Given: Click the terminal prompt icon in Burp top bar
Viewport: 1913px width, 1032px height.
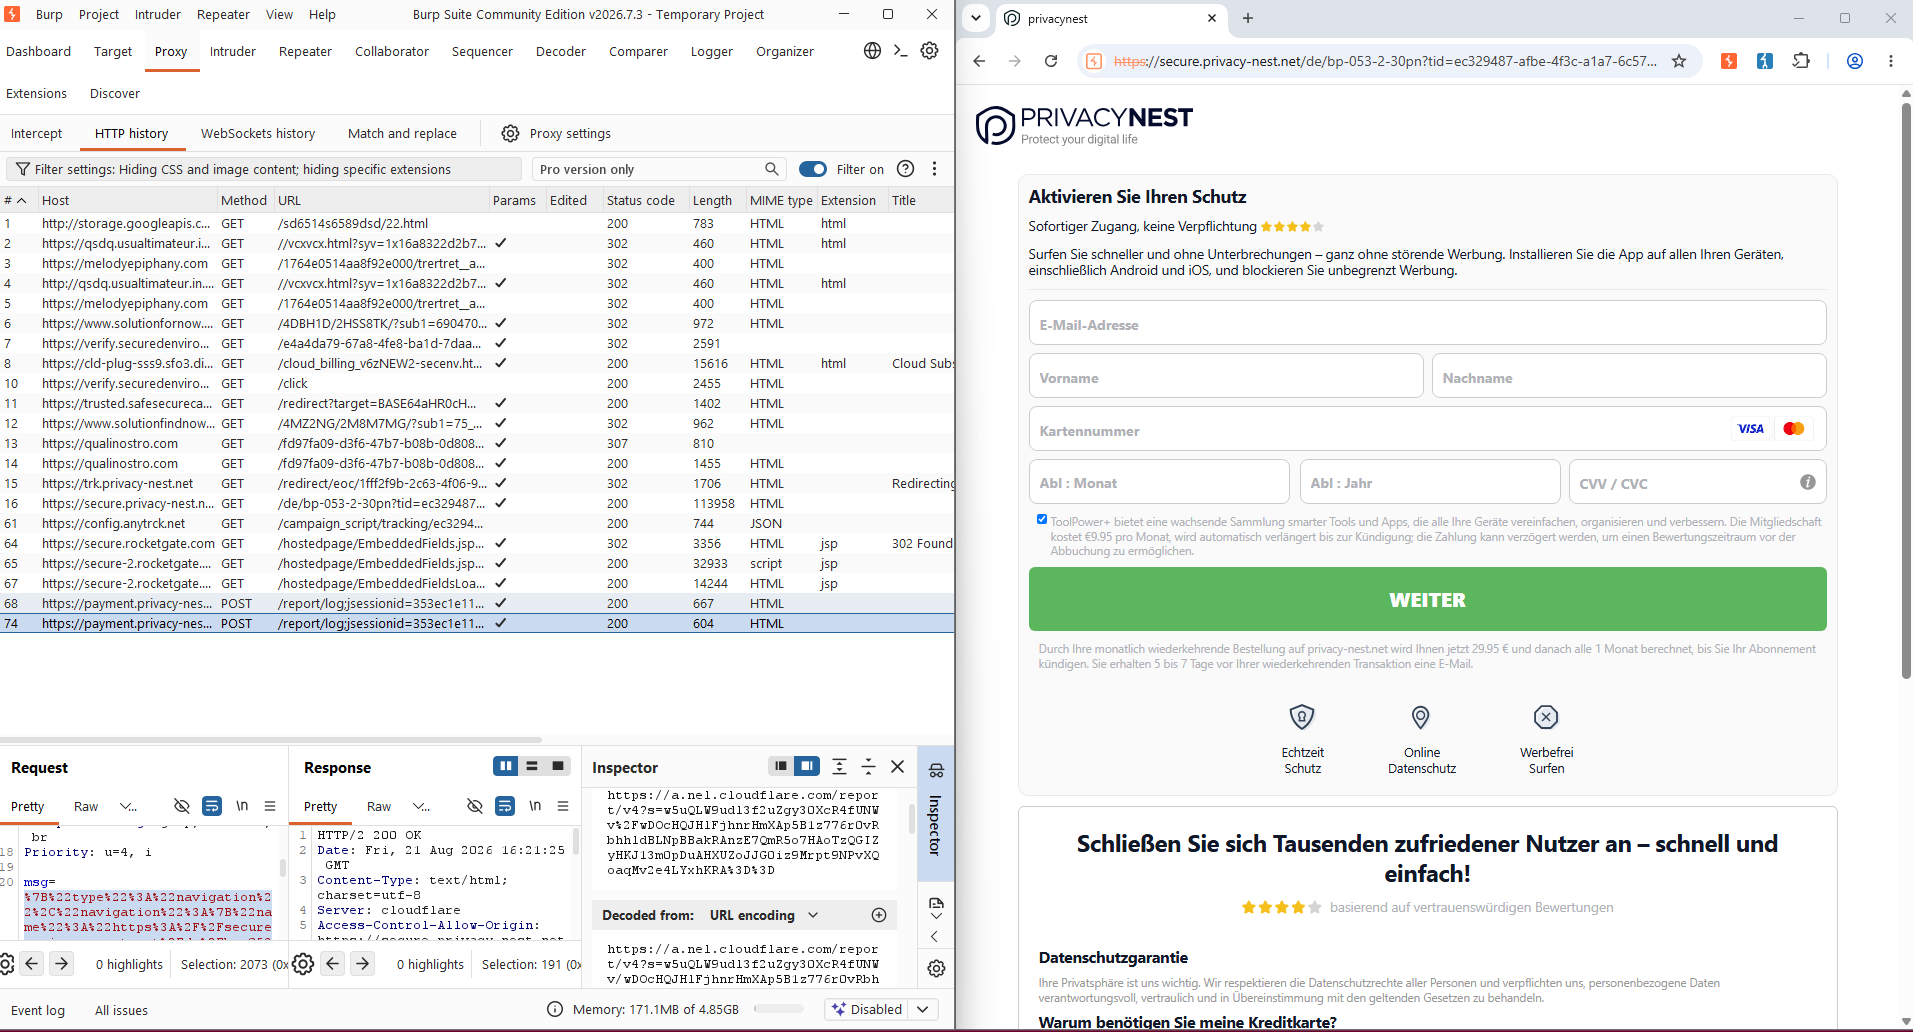Looking at the screenshot, I should (900, 51).
